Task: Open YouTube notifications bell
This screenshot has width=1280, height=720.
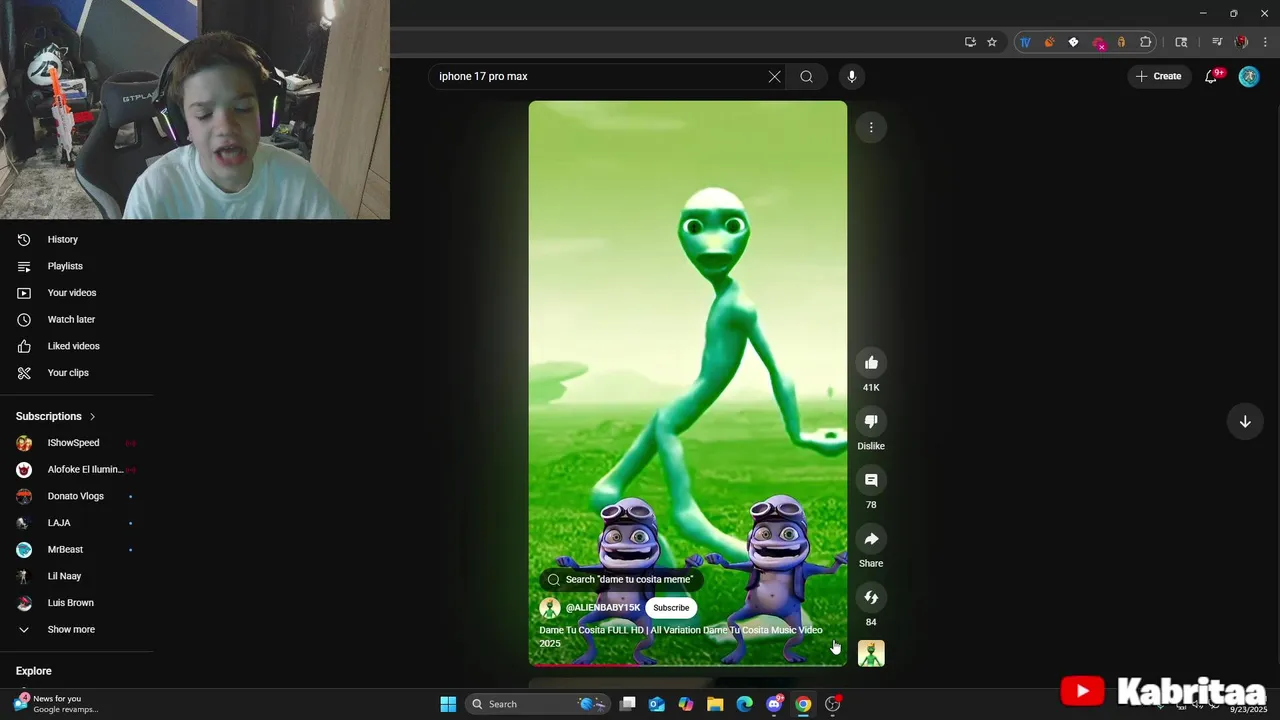Action: 1211,76
